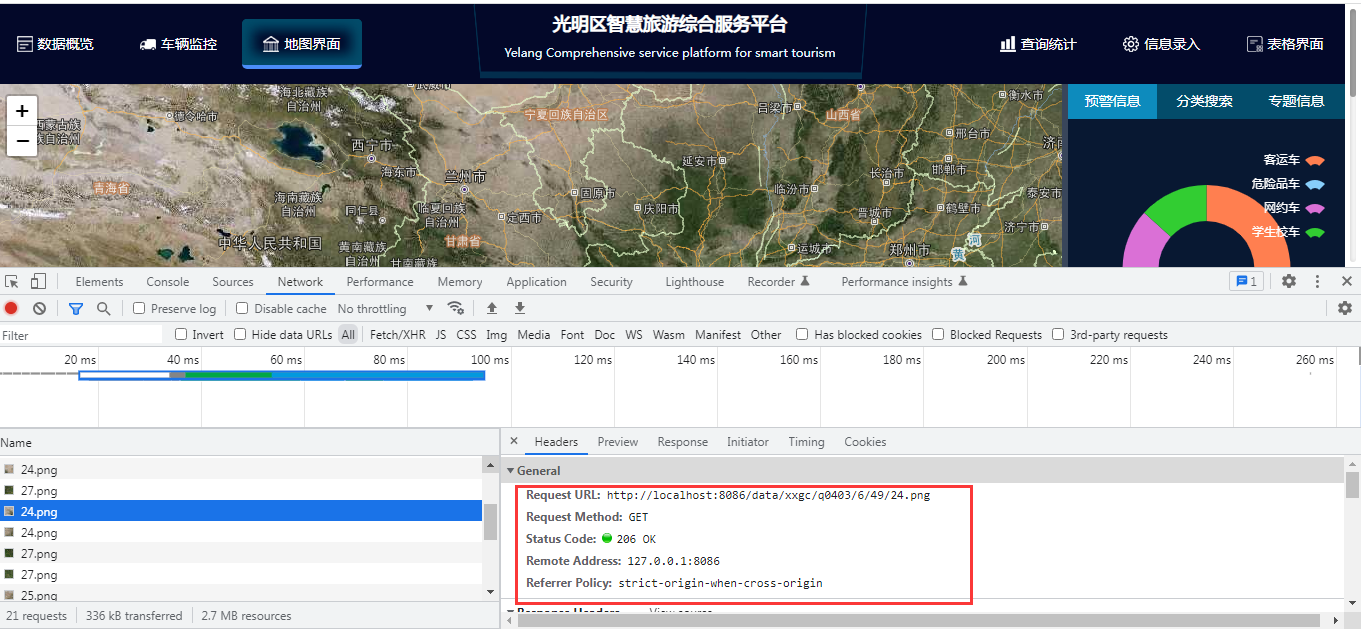Screen dimensions: 1361x629
Task: Open the Performance tab
Action: click(x=380, y=282)
